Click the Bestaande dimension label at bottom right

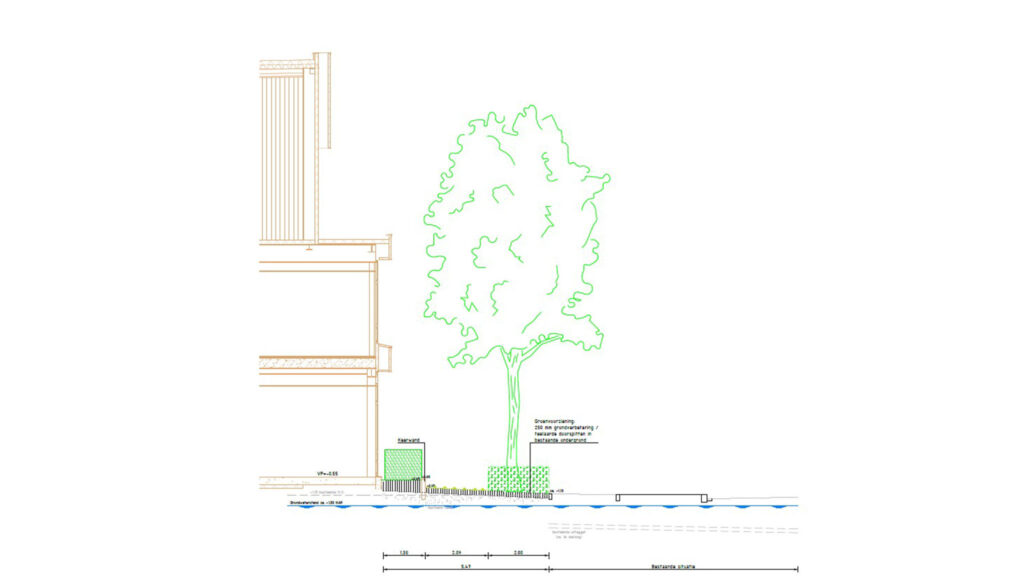[672, 566]
